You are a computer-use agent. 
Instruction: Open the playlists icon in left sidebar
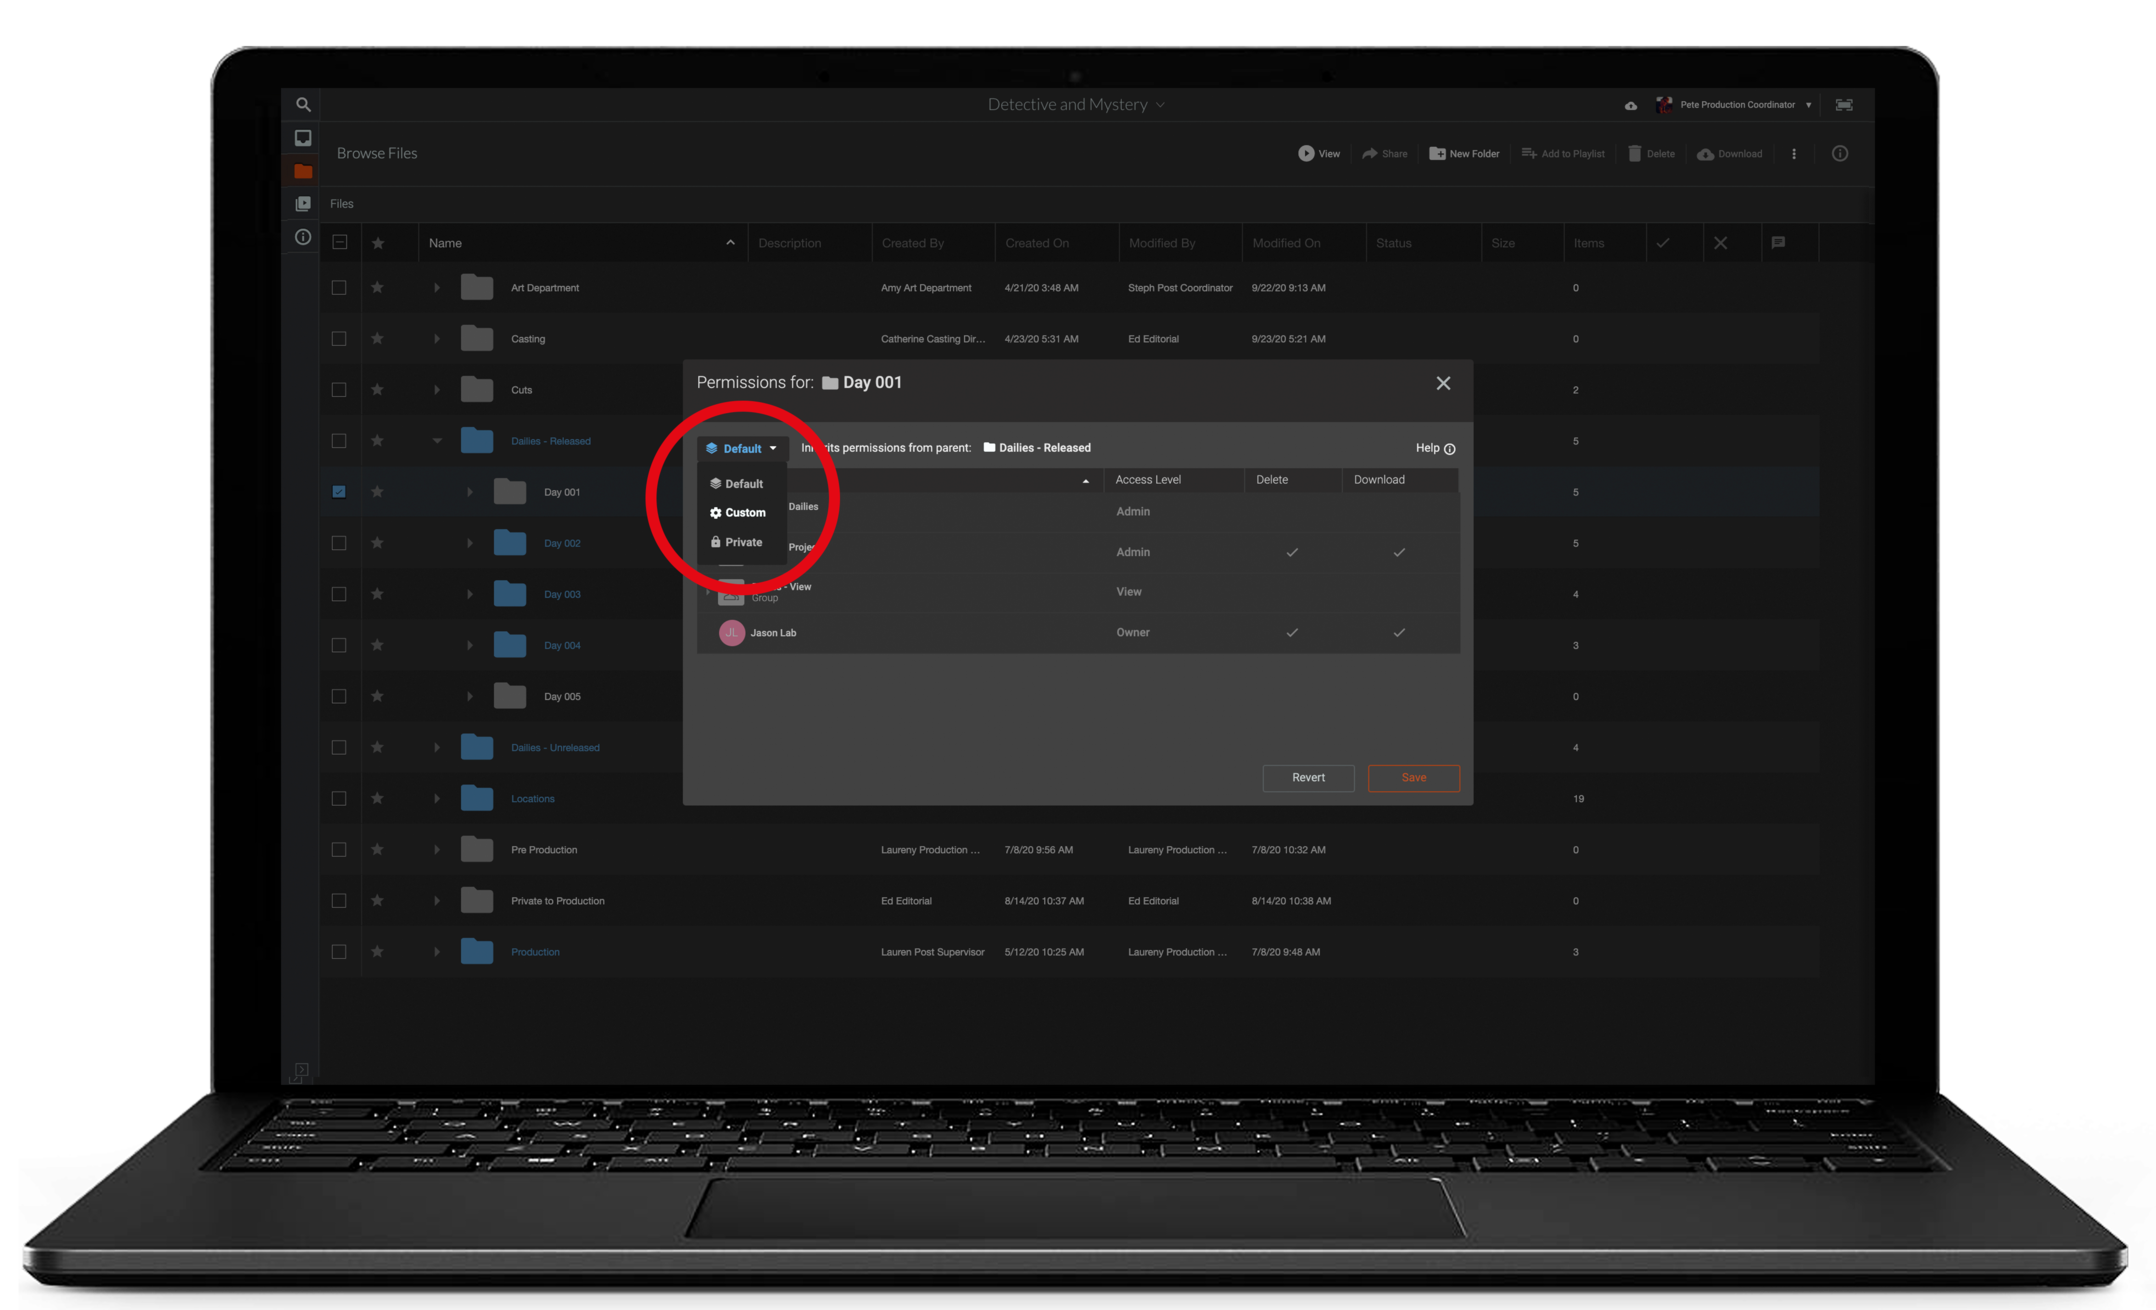[303, 204]
